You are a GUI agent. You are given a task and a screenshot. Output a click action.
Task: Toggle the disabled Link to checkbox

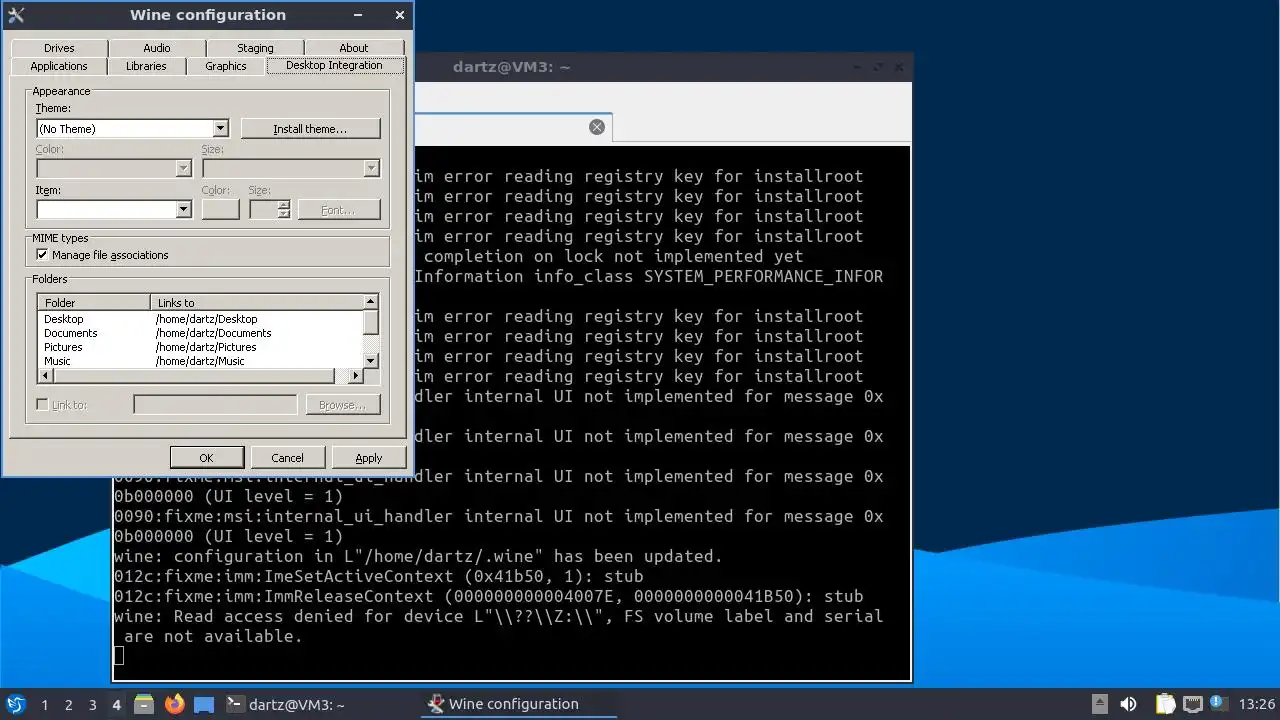pyautogui.click(x=42, y=404)
